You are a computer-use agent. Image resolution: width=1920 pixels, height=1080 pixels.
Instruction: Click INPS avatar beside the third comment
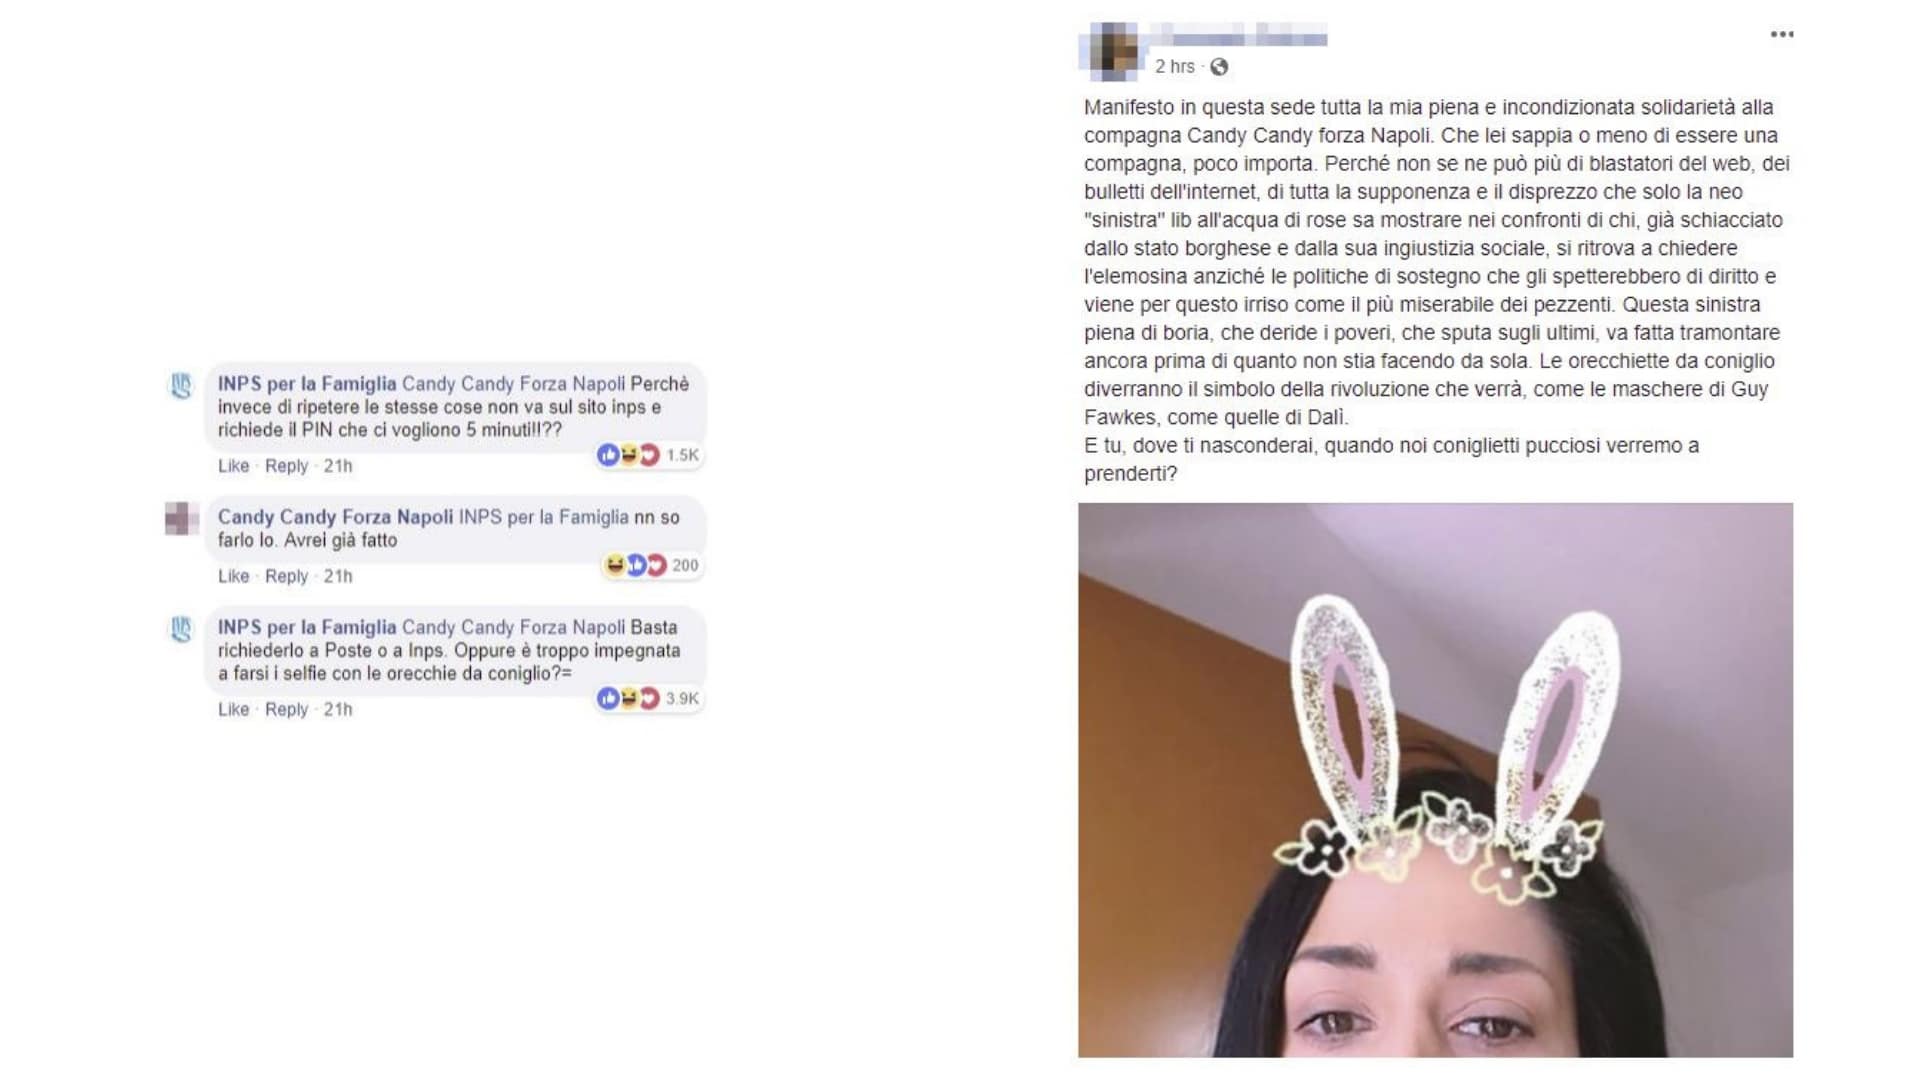(181, 630)
